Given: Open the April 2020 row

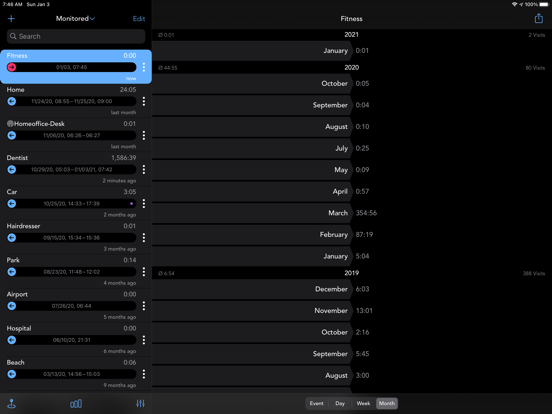Looking at the screenshot, I should pyautogui.click(x=352, y=192).
